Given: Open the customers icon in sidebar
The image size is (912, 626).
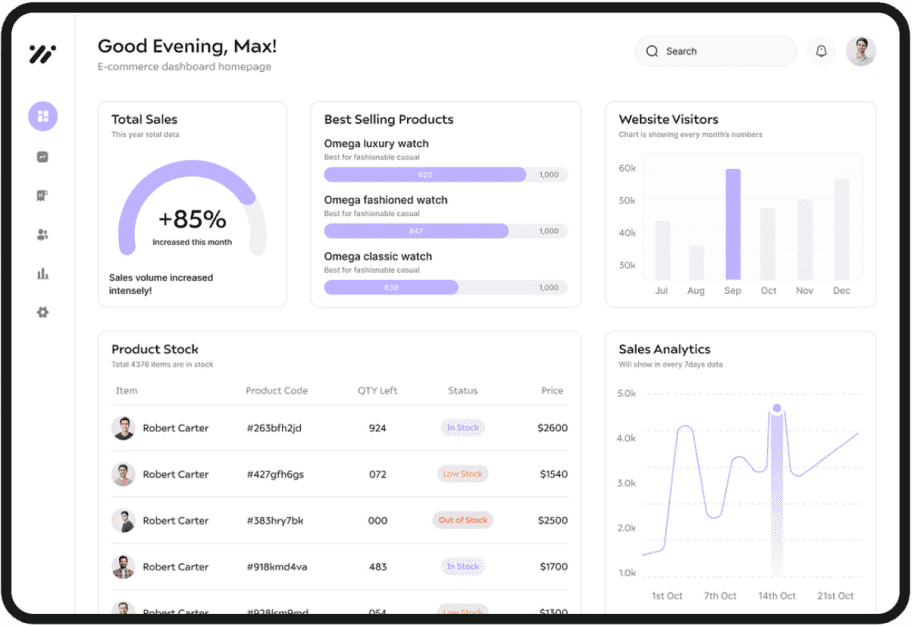Looking at the screenshot, I should click(43, 235).
